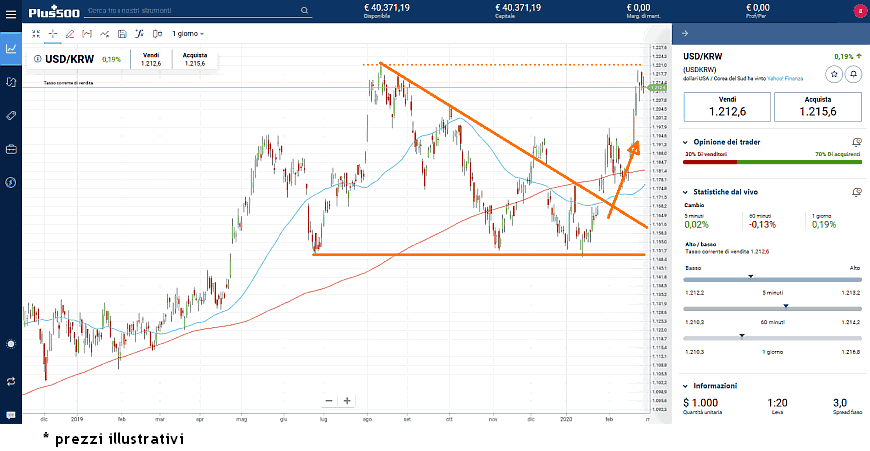Toggle the account switch mode icon
Viewport: 870px width, 451px height.
click(11, 381)
